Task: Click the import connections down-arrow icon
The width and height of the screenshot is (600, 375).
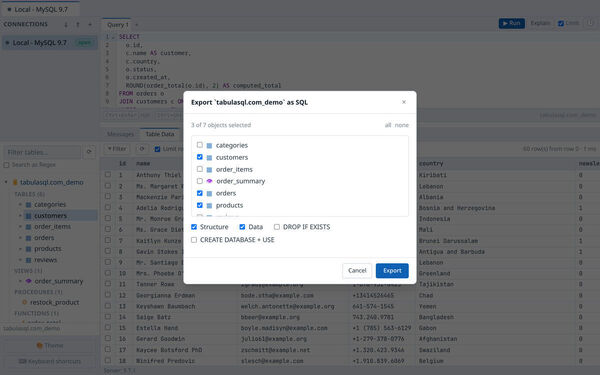Action: 66,24
